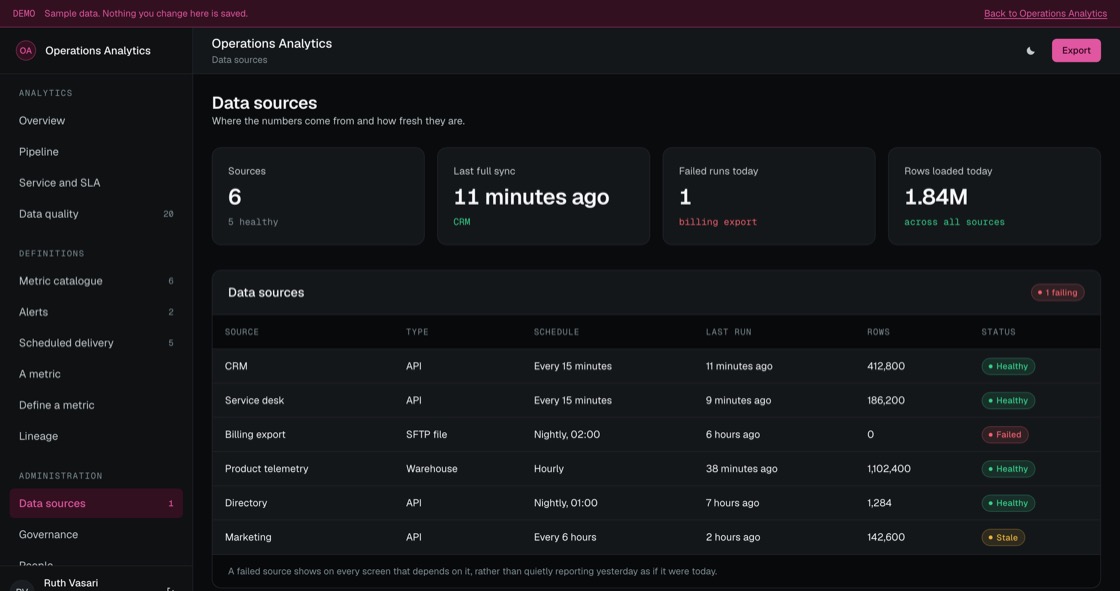Click the Warehouse type cell

pos(431,469)
